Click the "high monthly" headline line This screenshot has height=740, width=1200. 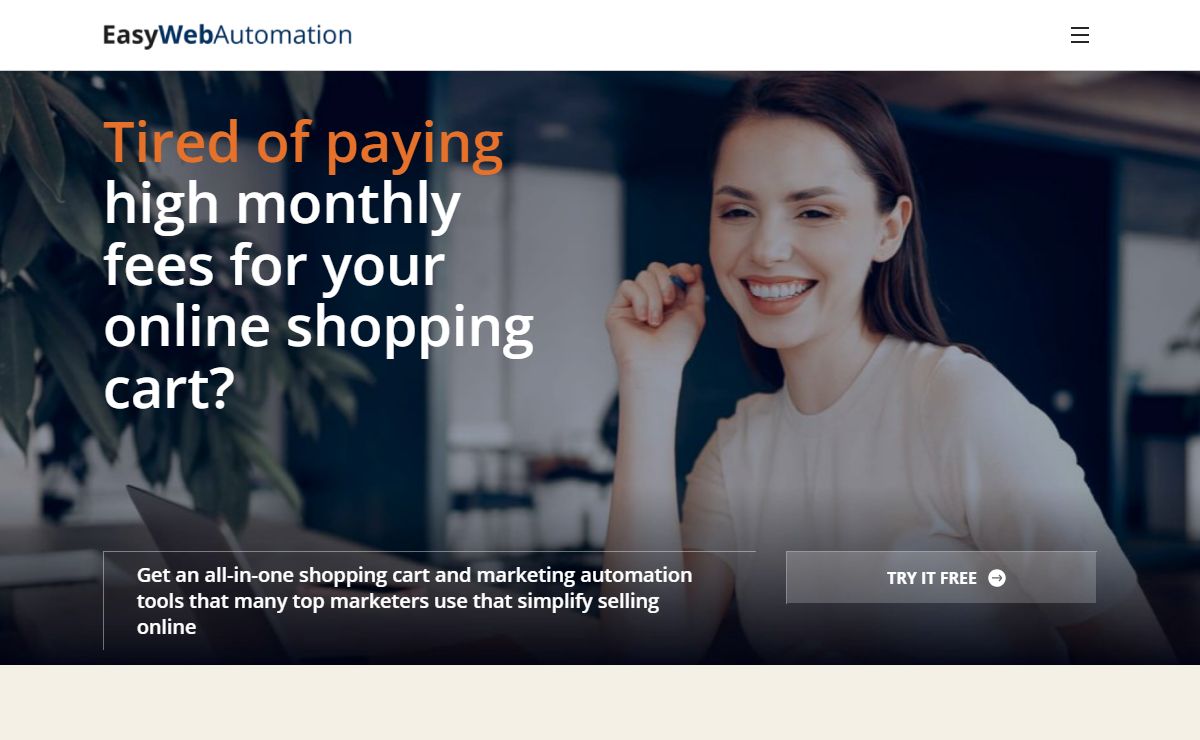pyautogui.click(x=282, y=203)
